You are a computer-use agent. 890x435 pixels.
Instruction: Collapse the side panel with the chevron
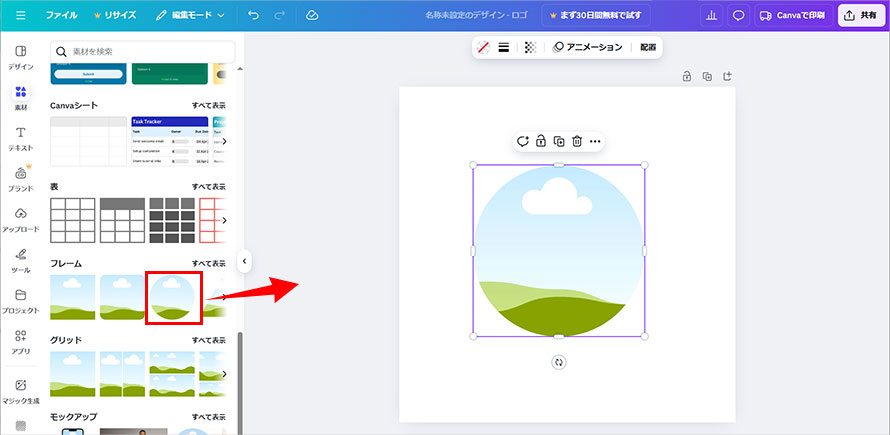coord(244,261)
